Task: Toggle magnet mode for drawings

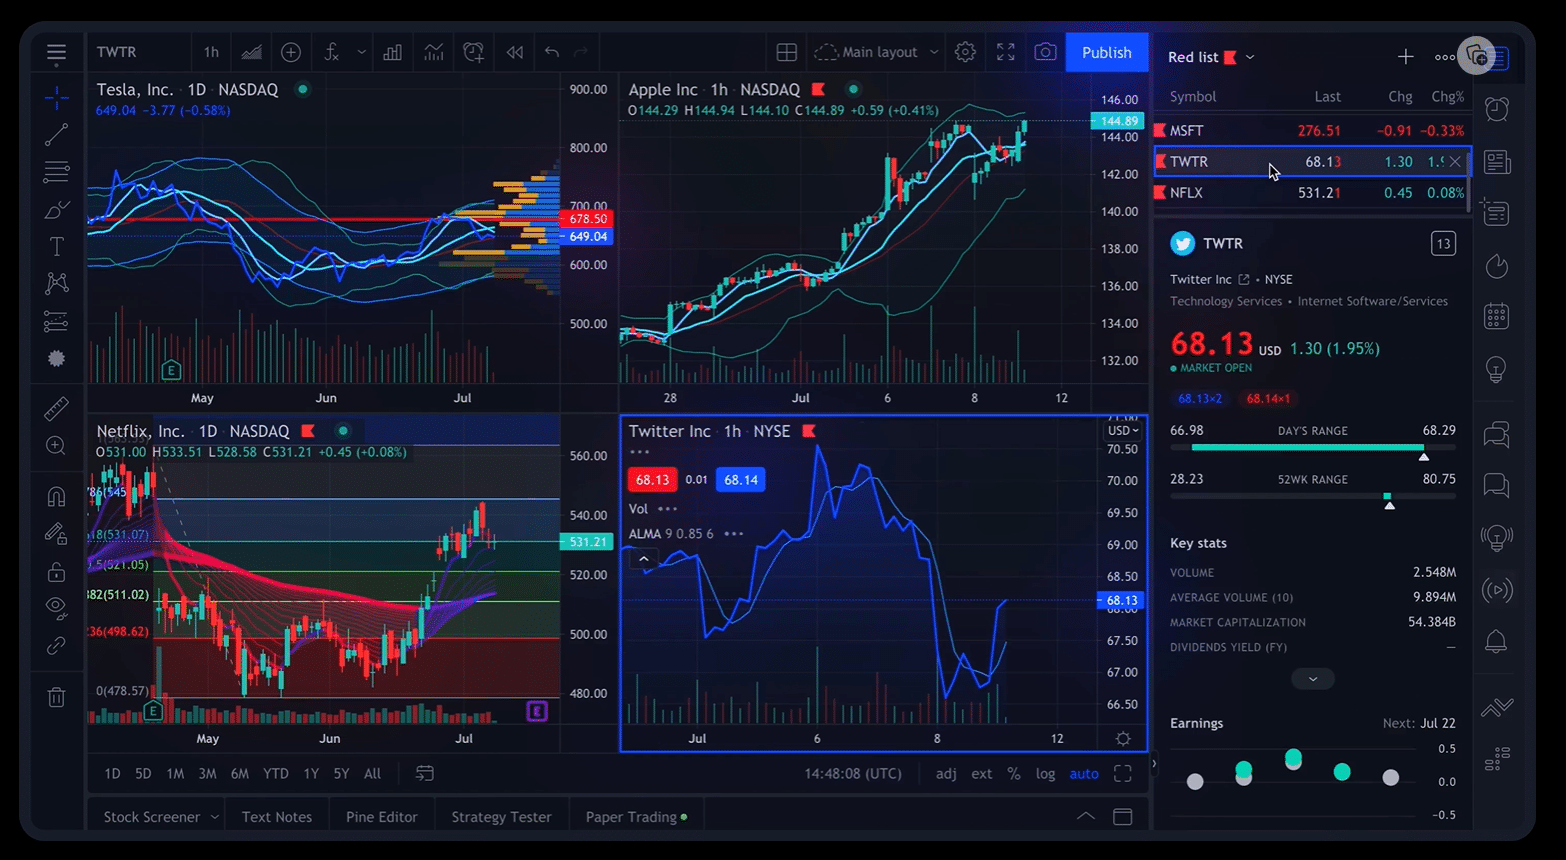Action: pos(56,496)
